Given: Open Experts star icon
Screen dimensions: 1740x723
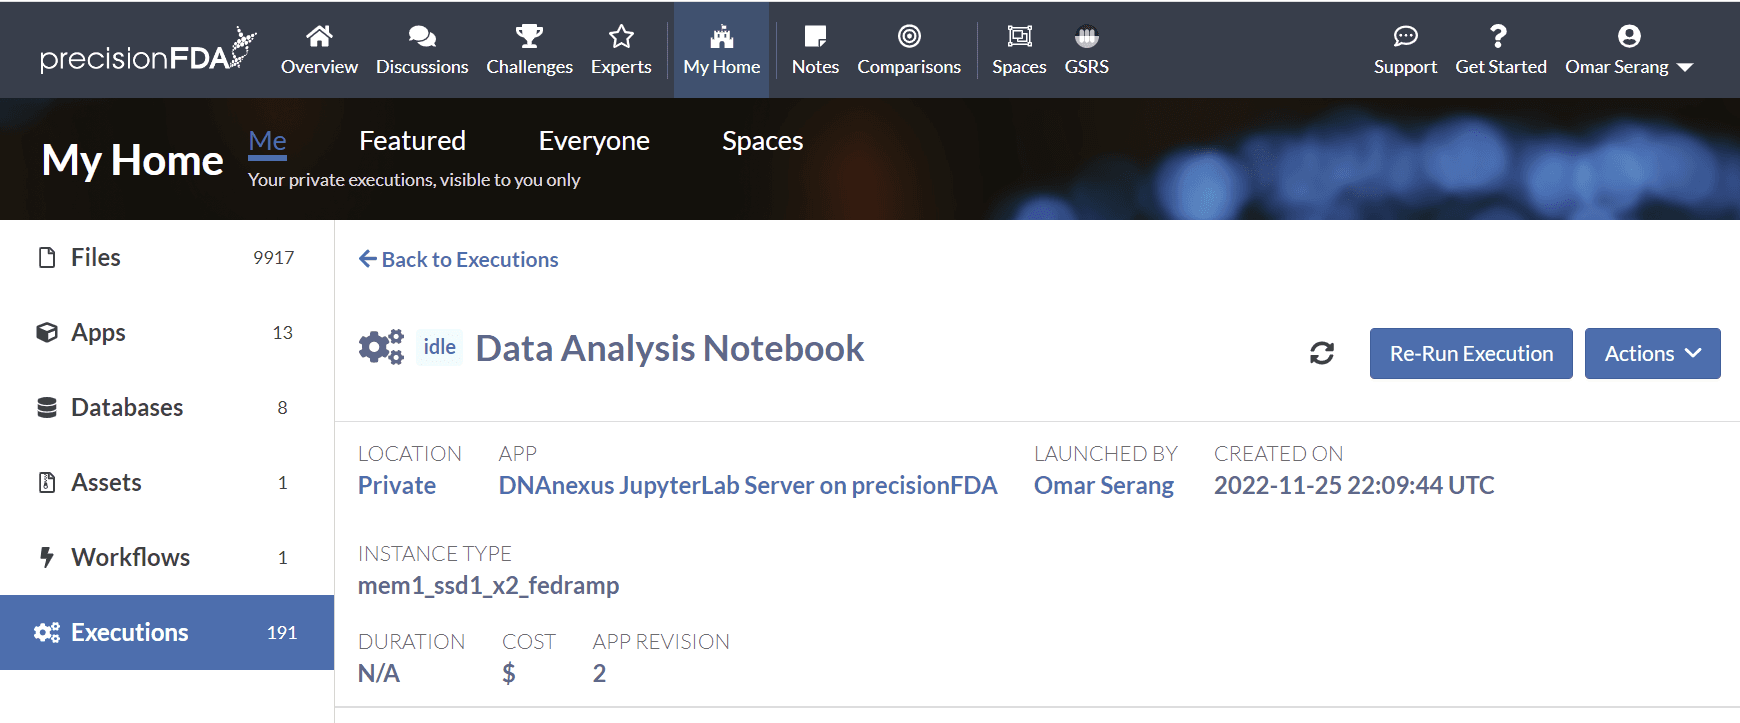Looking at the screenshot, I should tap(621, 37).
